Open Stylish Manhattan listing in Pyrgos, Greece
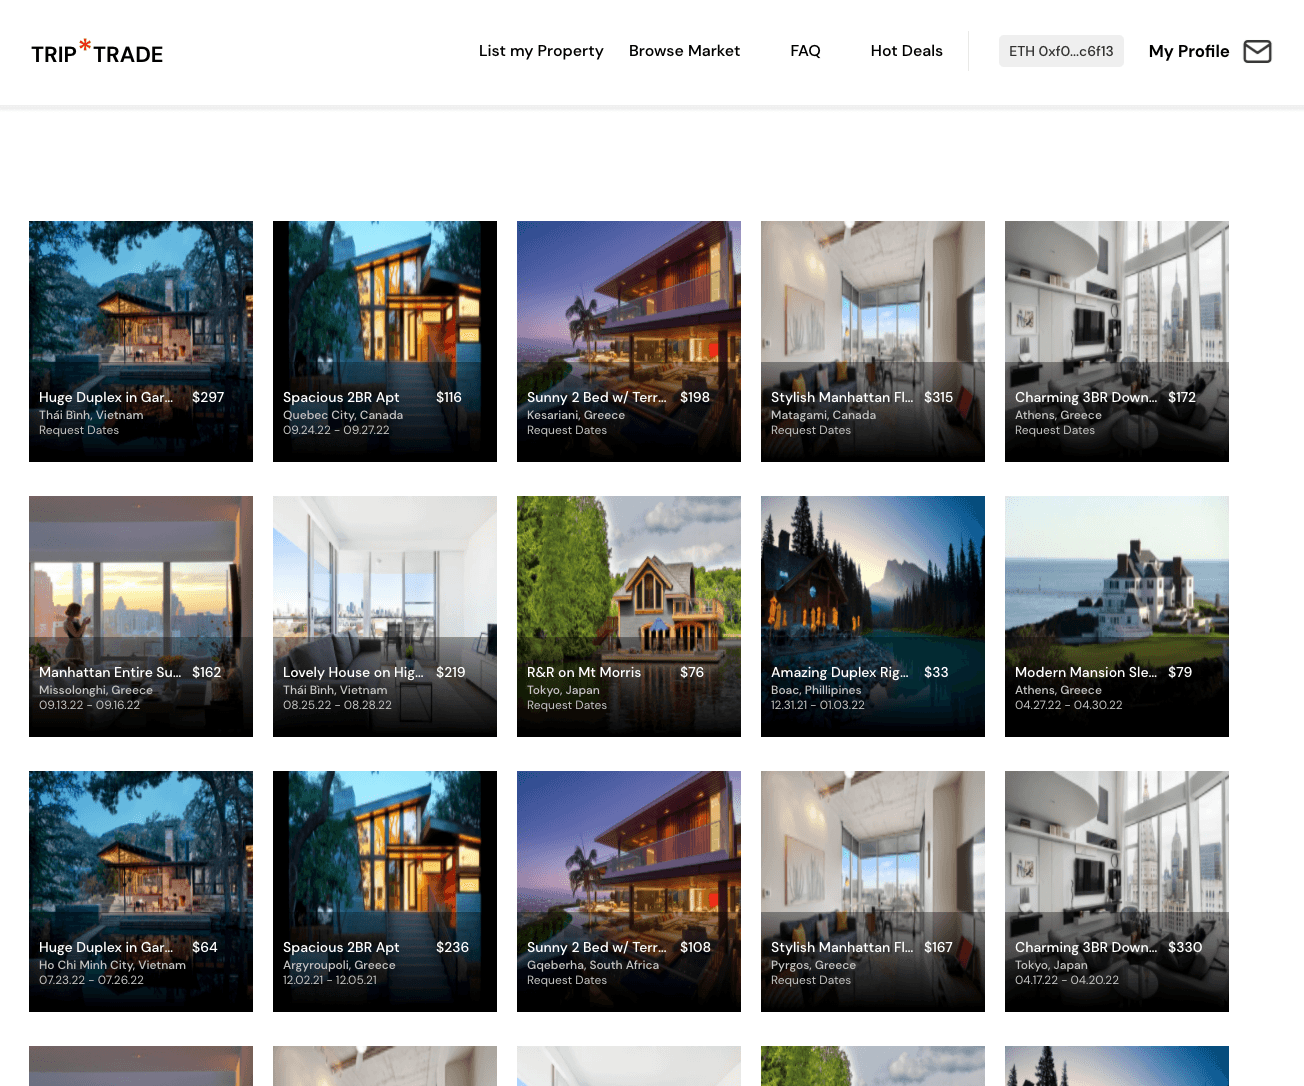This screenshot has width=1304, height=1086. [x=873, y=891]
